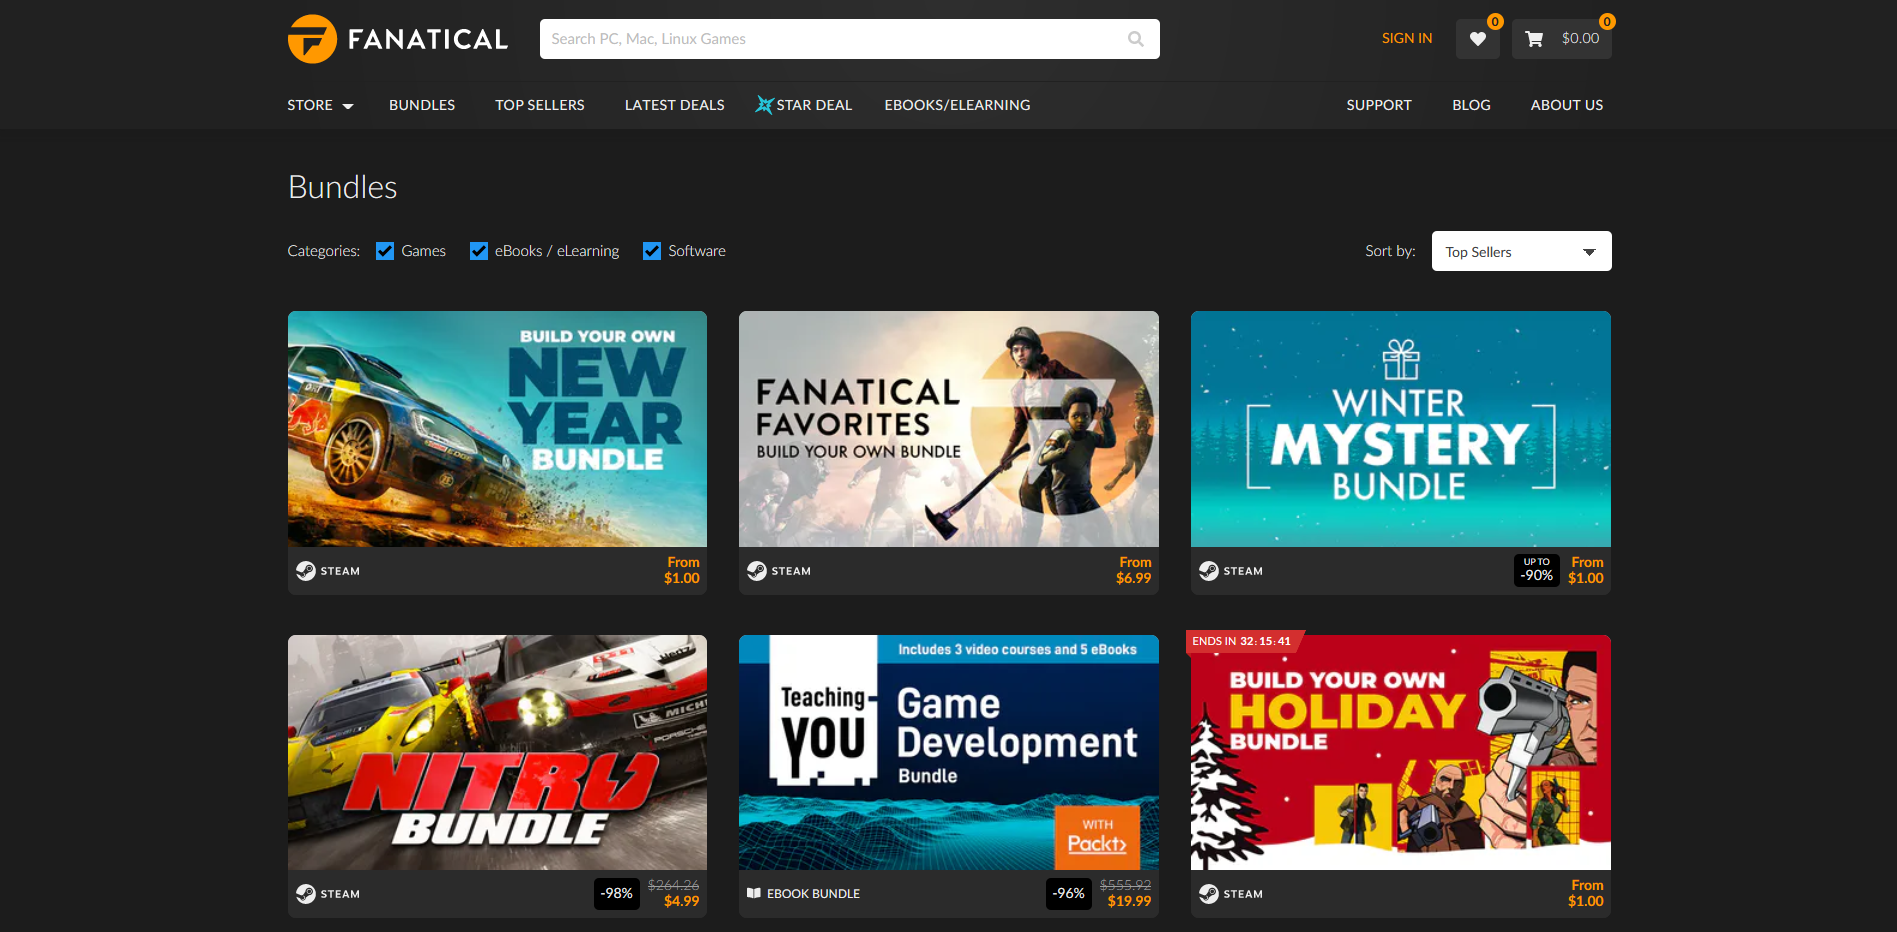Screen dimensions: 1897x932
Task: Uncheck the eBooks / eLearning checkbox
Action: (x=479, y=251)
